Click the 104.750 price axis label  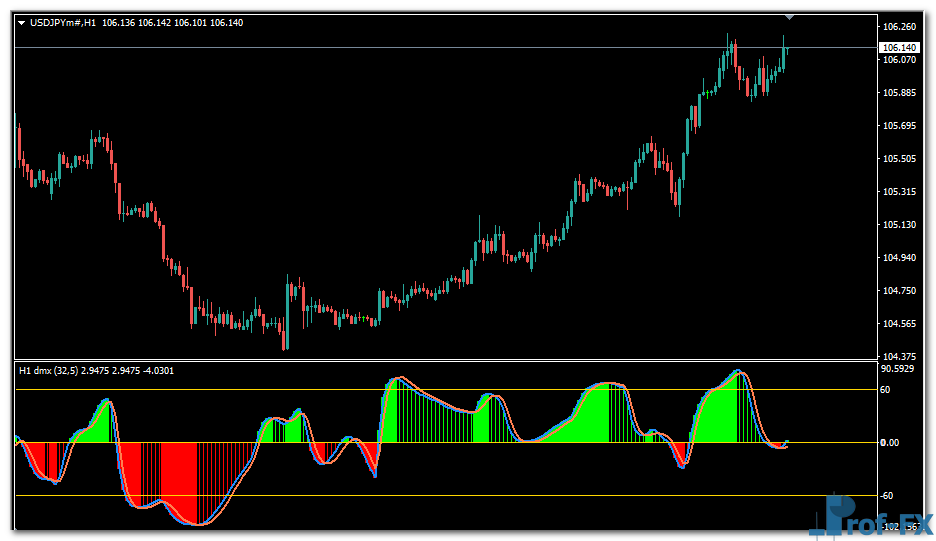point(899,291)
